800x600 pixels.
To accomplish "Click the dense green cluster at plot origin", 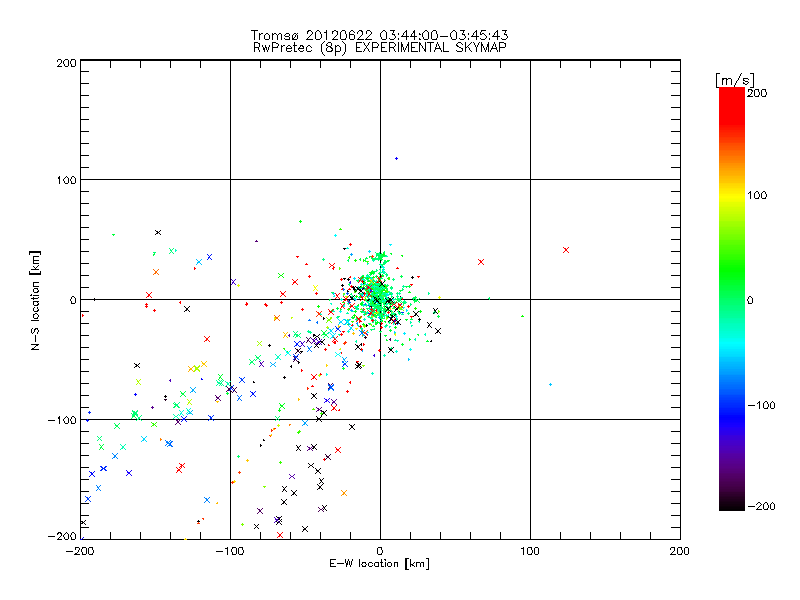I will 379,296.
